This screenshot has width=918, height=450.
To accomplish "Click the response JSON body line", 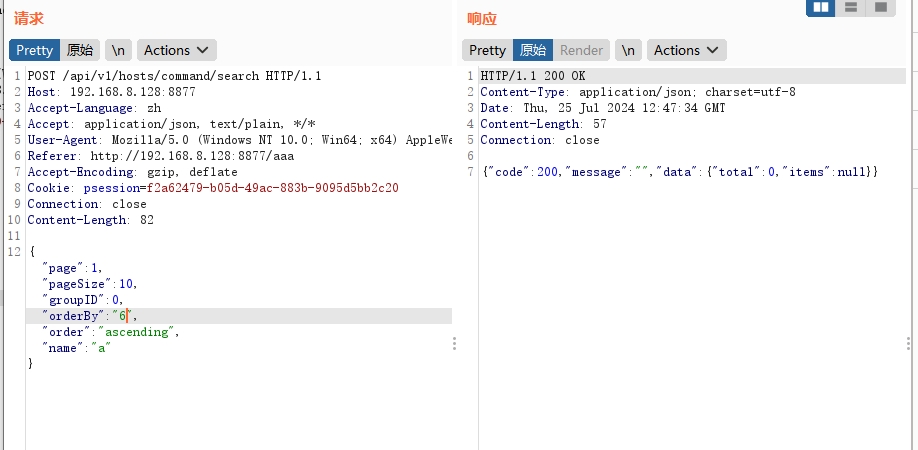I will 680,172.
